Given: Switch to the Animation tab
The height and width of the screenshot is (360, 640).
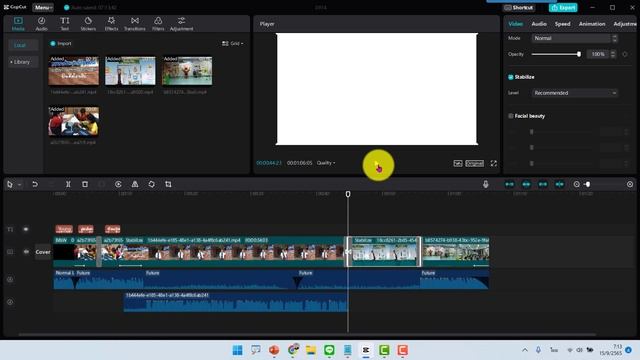Looking at the screenshot, I should pyautogui.click(x=592, y=24).
